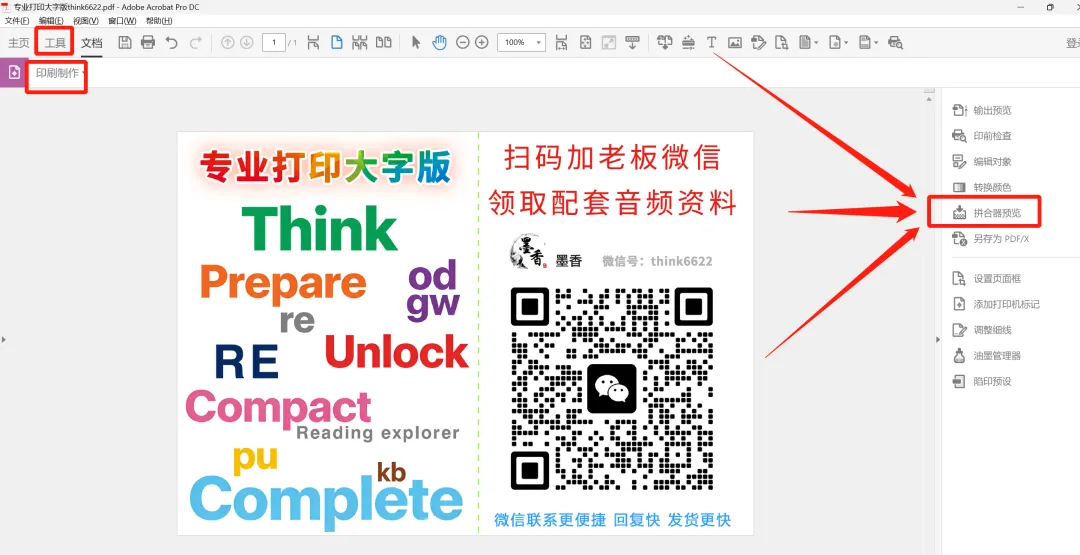Image resolution: width=1080 pixels, height=555 pixels.
Task: Switch to two-page scrolling view
Action: tap(360, 43)
